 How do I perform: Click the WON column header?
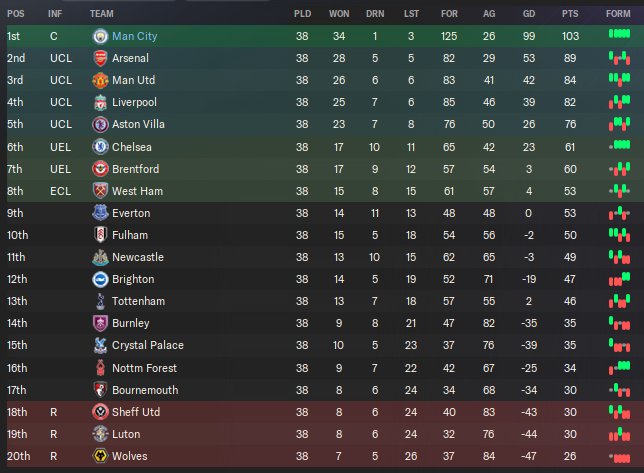[x=339, y=14]
